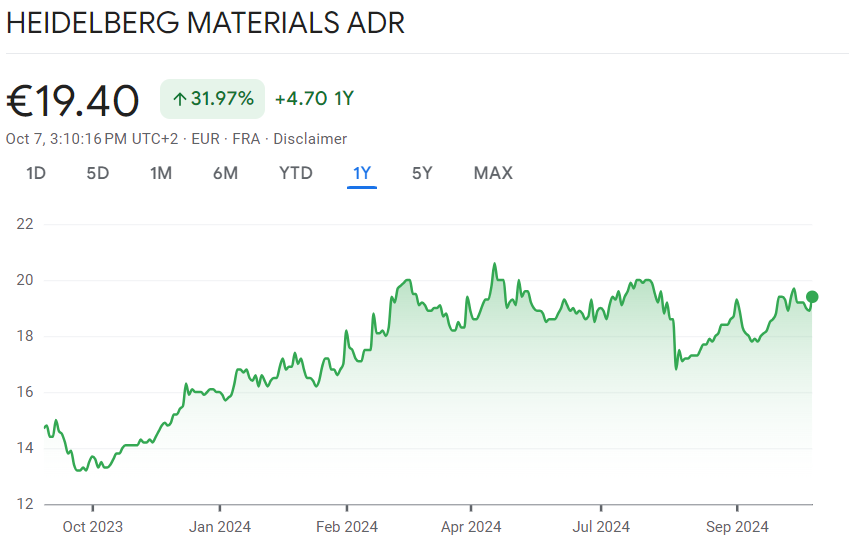Viewport: 849px width, 548px height.
Task: Click the 22 y-axis label
Action: click(x=25, y=224)
